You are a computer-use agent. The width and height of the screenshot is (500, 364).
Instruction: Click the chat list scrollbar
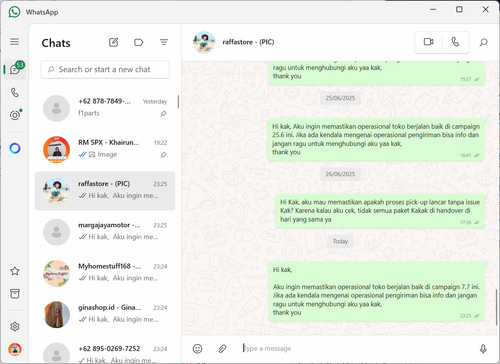point(178,102)
